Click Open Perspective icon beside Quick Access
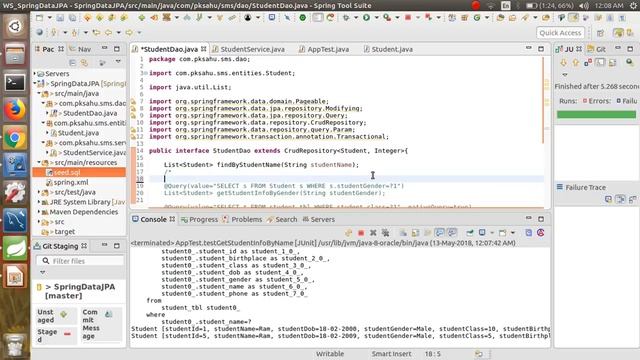Viewport: 640px width, 360px height. pos(600,33)
